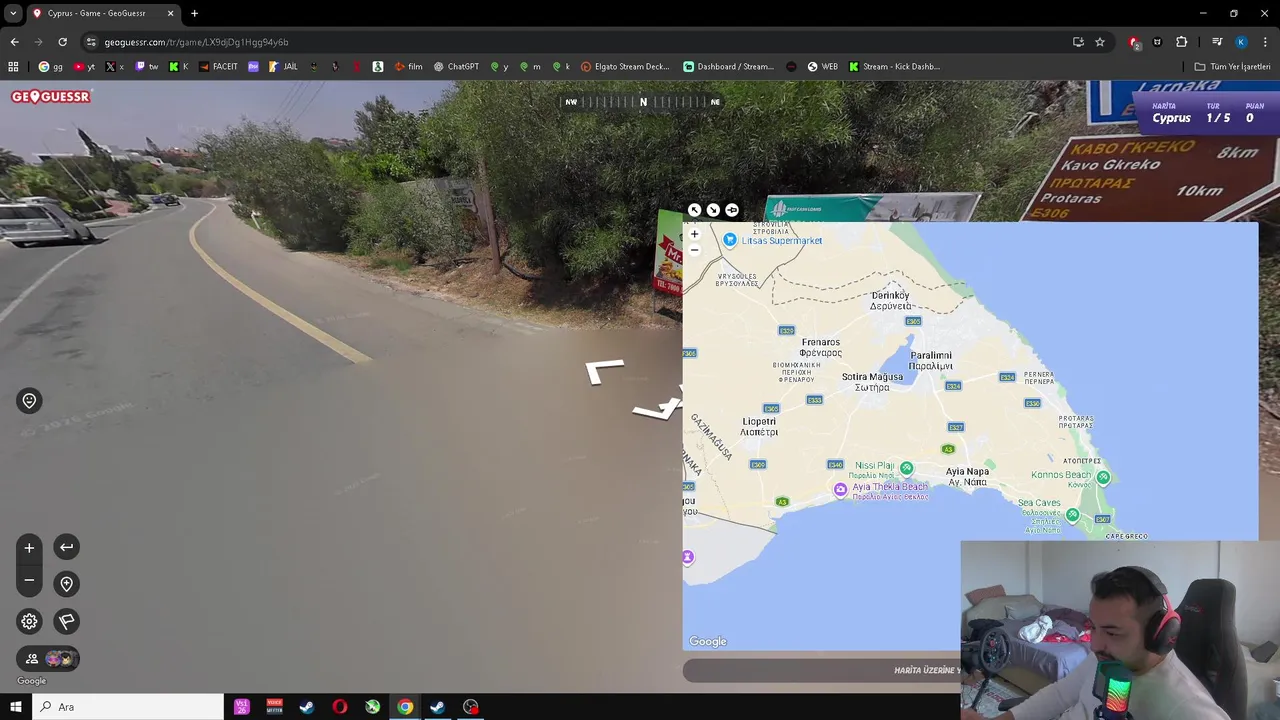Open Opera browser from the taskbar

340,707
